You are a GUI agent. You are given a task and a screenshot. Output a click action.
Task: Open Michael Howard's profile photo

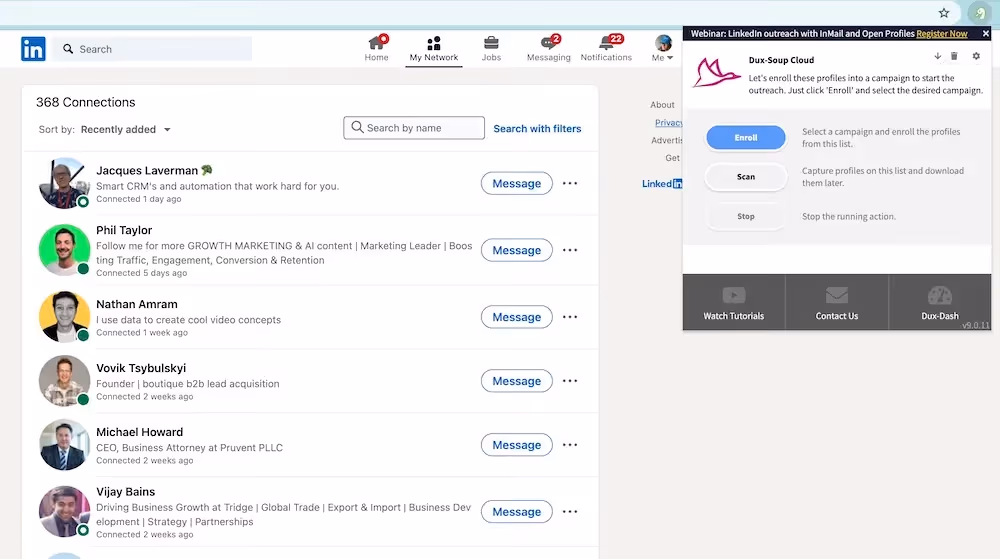[64, 444]
